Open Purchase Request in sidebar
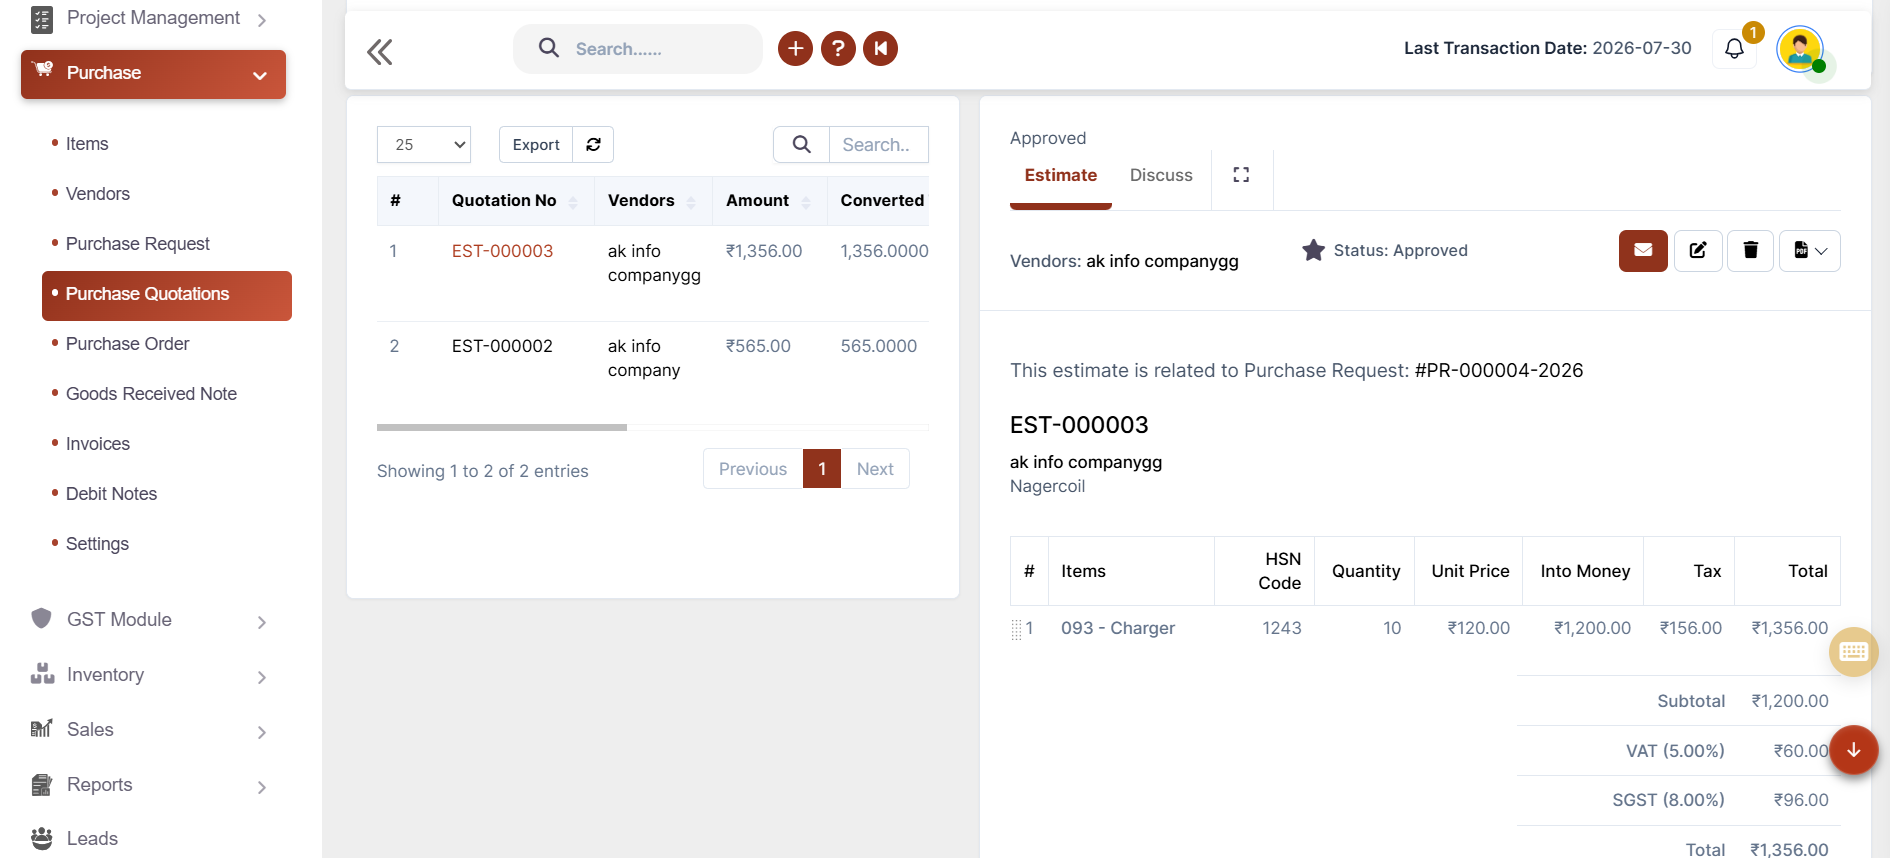This screenshot has width=1890, height=858. coord(138,244)
